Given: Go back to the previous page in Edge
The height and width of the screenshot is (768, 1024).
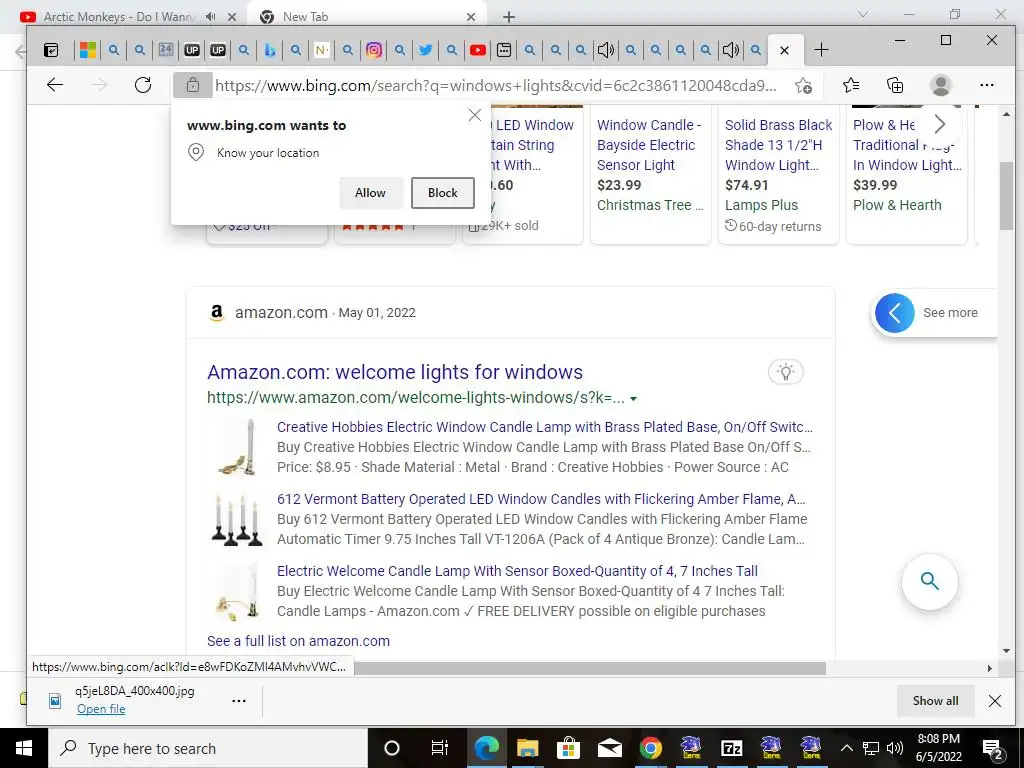Looking at the screenshot, I should [55, 85].
